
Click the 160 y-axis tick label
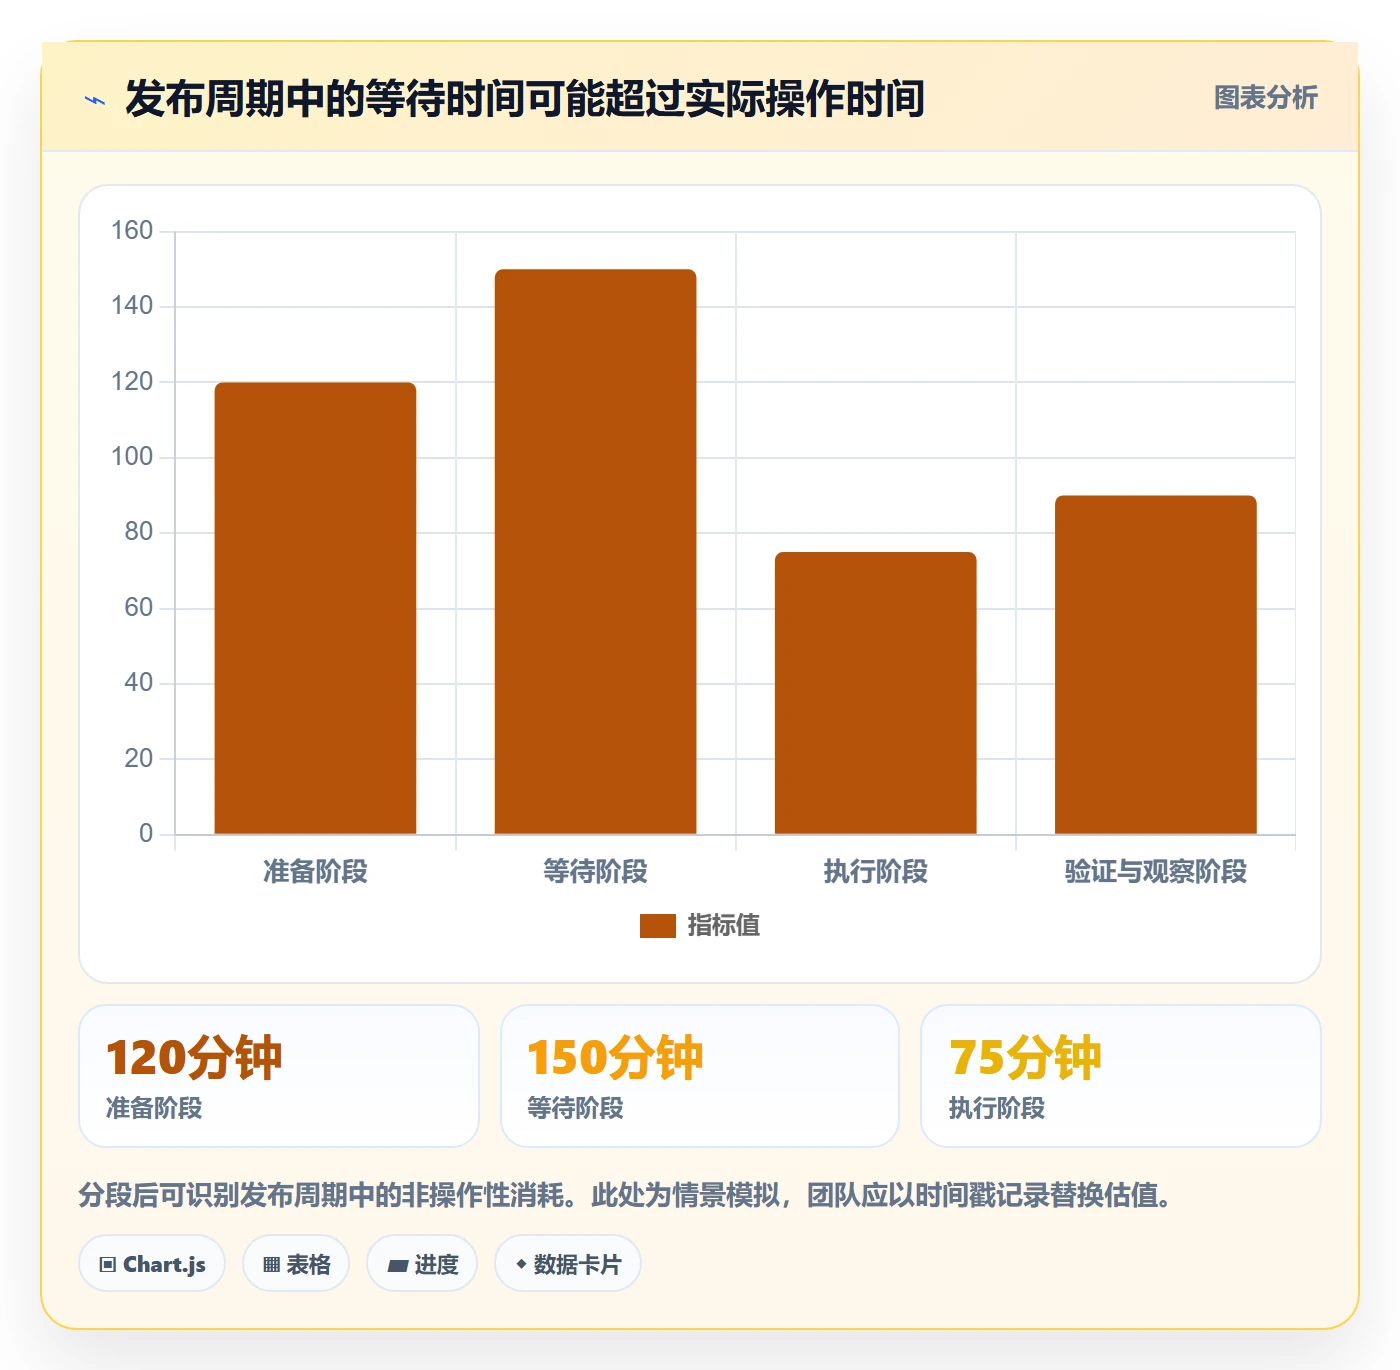pyautogui.click(x=132, y=231)
